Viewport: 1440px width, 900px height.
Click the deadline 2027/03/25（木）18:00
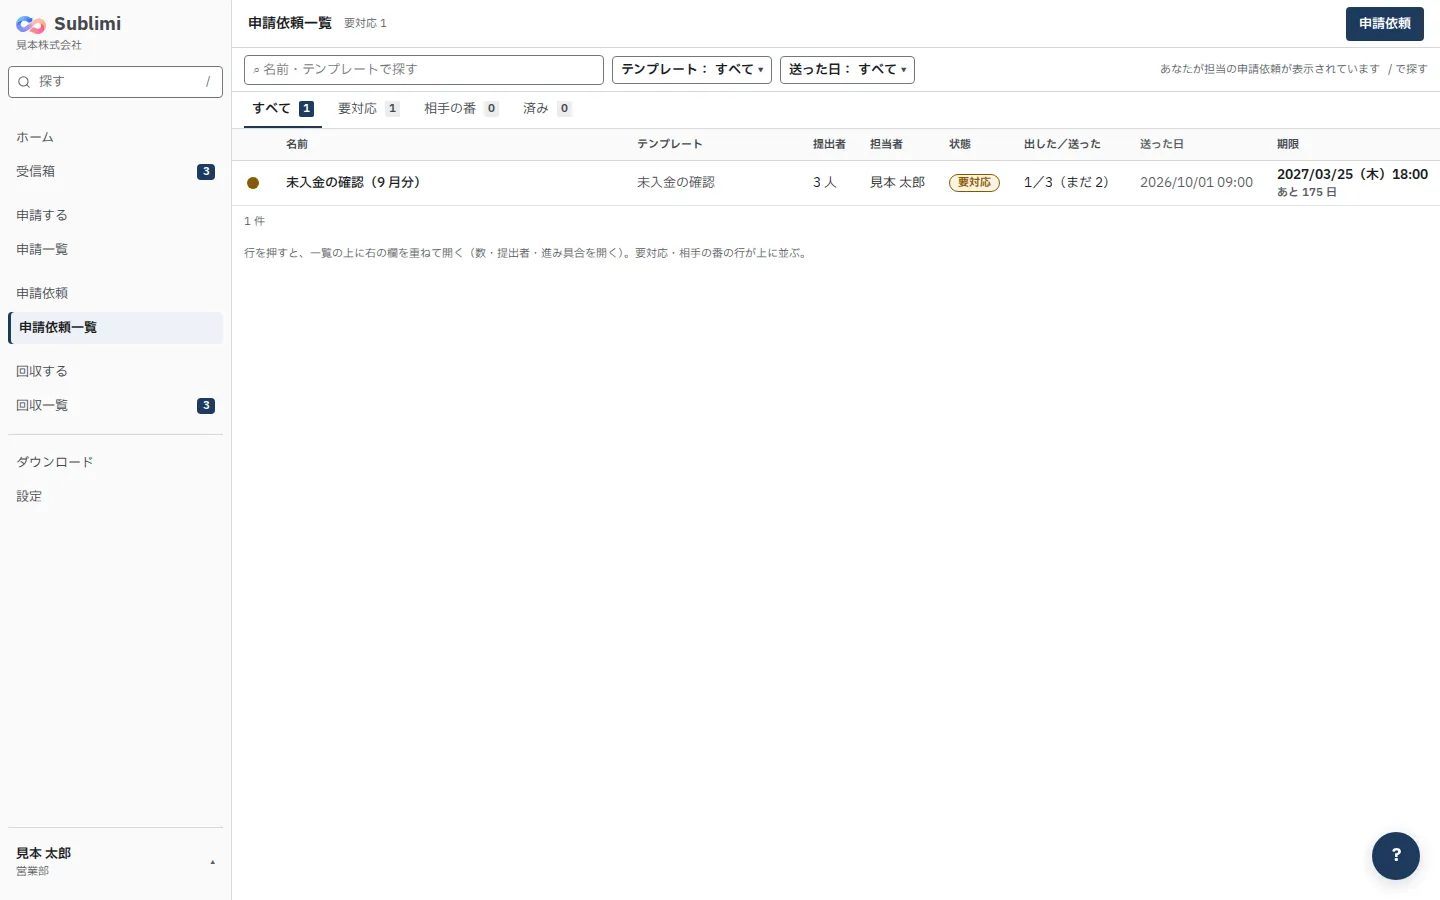tap(1352, 175)
